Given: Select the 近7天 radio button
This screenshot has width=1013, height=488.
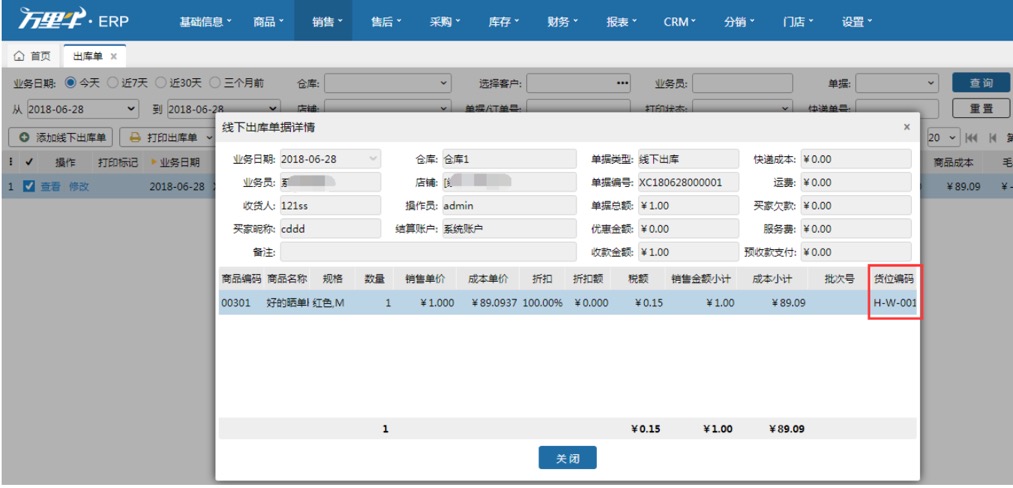Looking at the screenshot, I should [x=112, y=83].
